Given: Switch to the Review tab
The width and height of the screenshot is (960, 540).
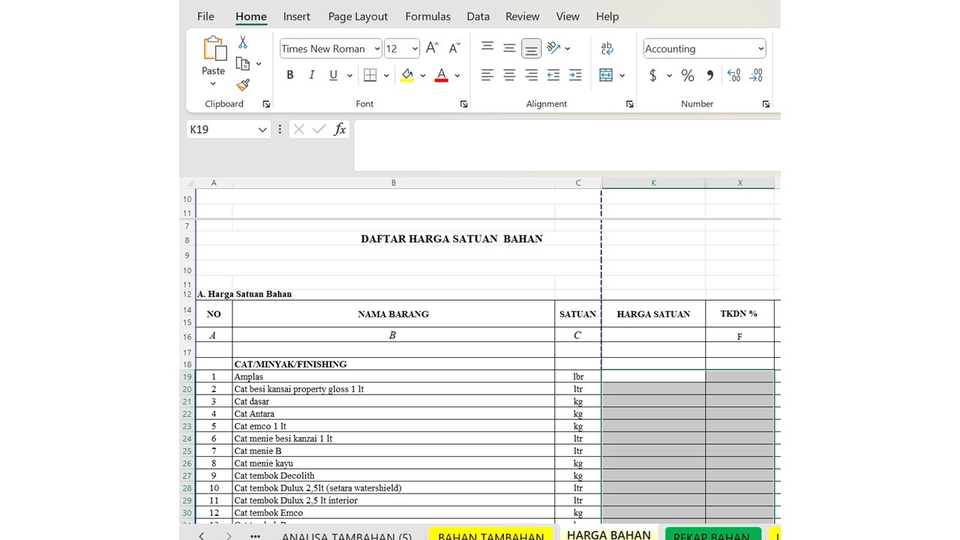Looking at the screenshot, I should tap(522, 17).
